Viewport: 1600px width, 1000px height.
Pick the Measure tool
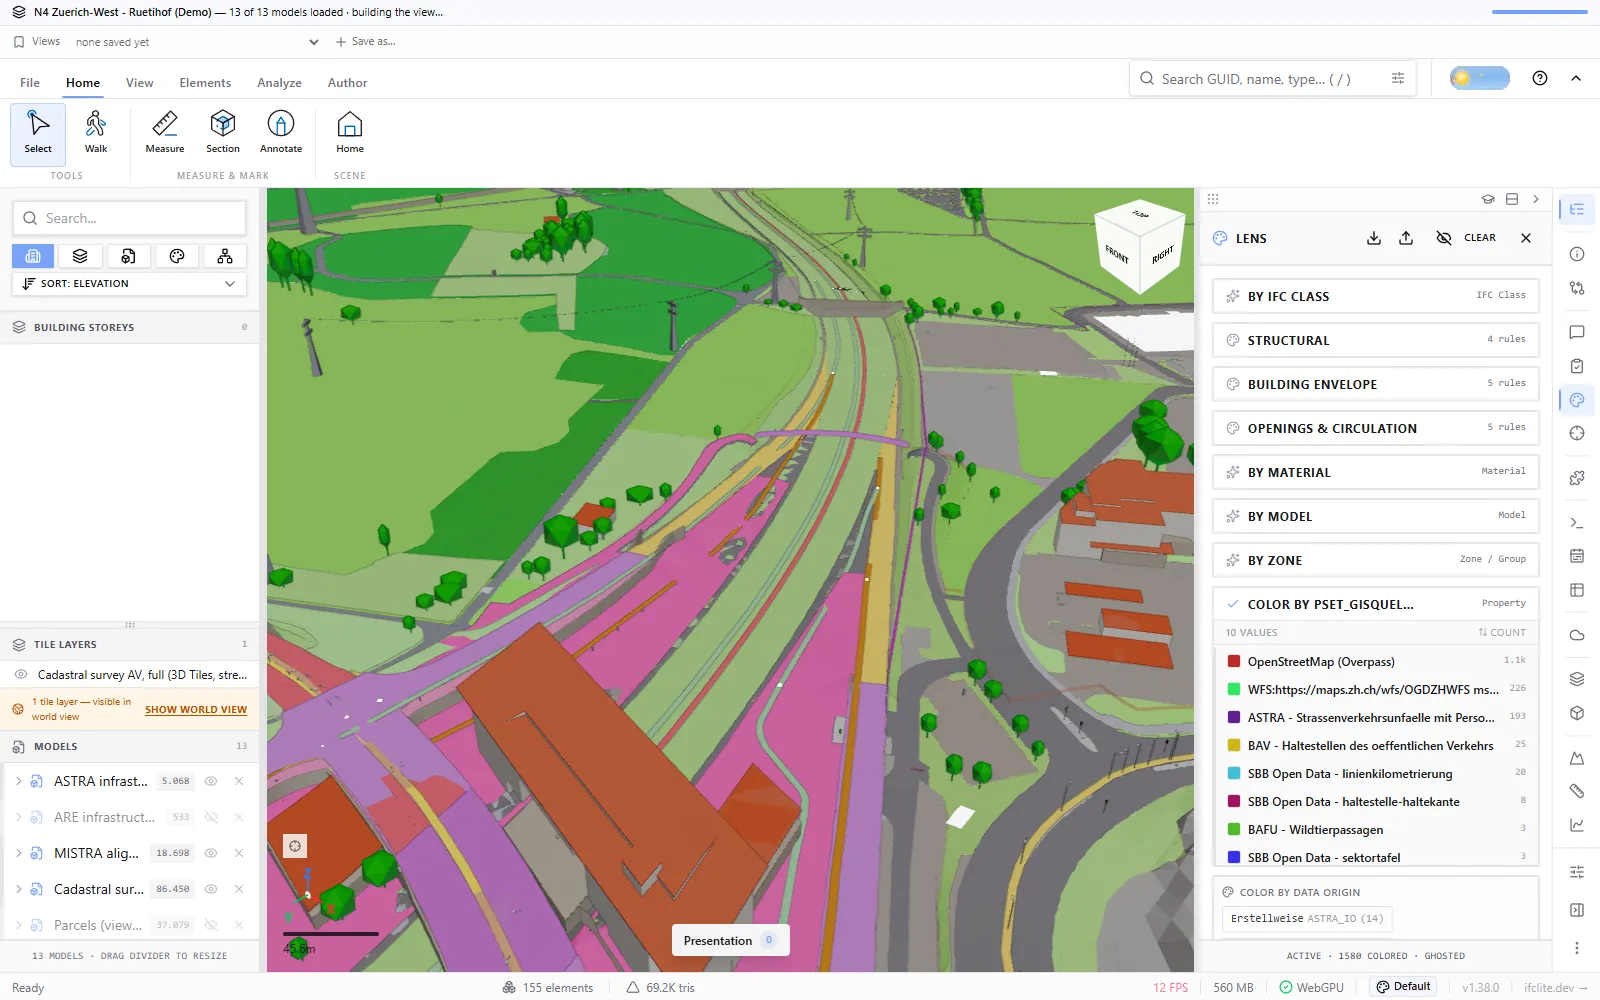(x=165, y=134)
